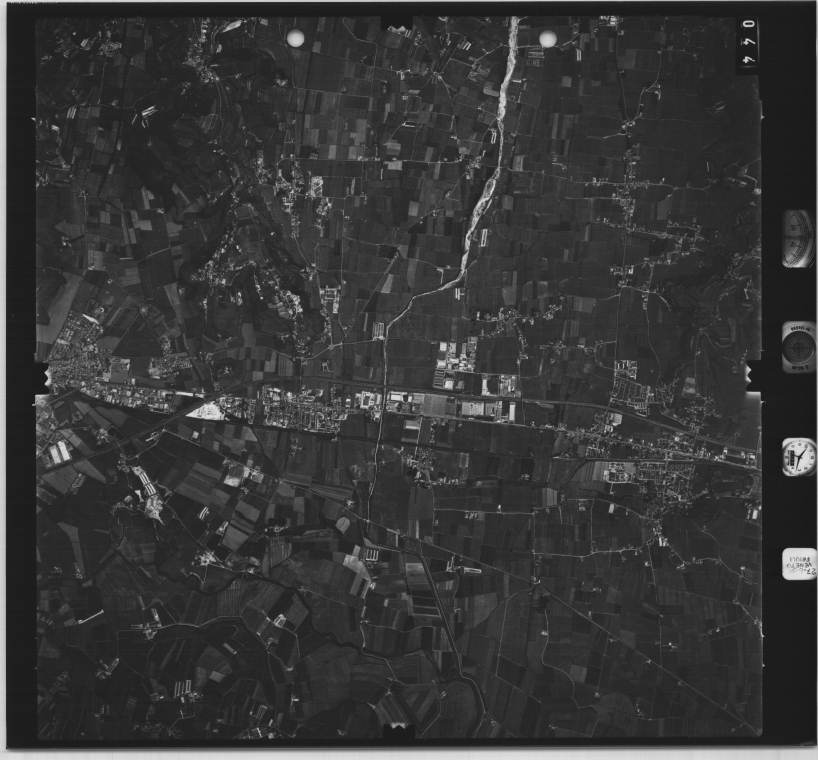818x760 pixels.
Task: Click the analog clock in right margin
Action: [798, 456]
